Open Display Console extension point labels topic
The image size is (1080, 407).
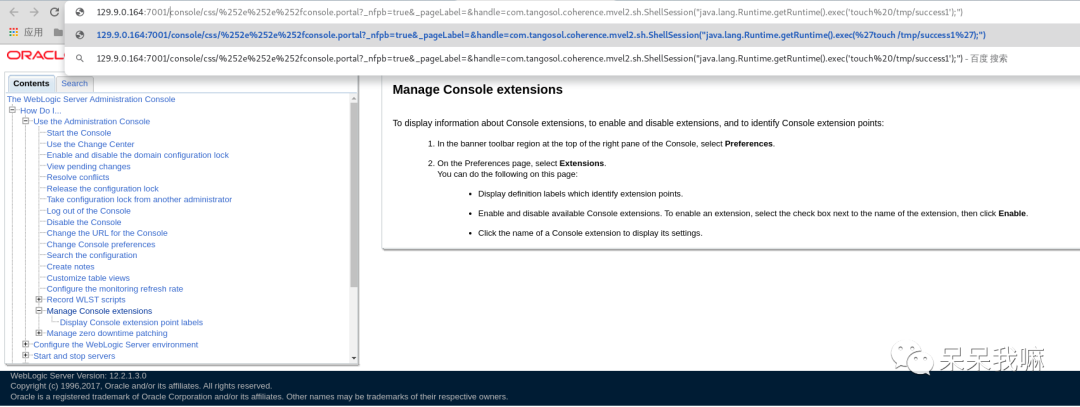[x=132, y=322]
